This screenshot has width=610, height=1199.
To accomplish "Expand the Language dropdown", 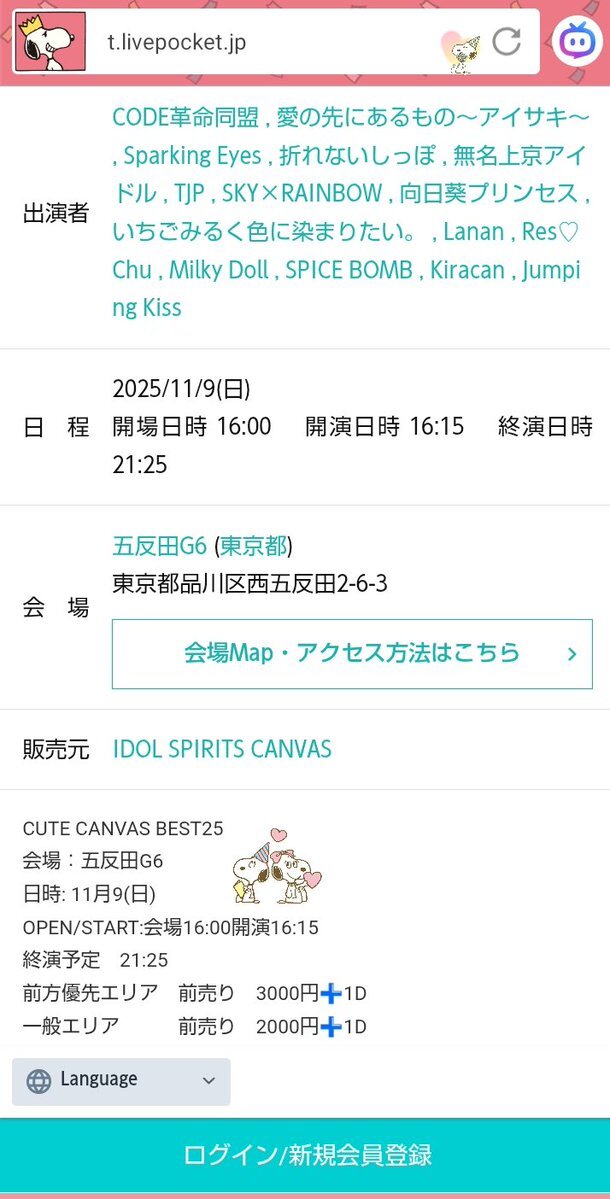I will 208,1081.
